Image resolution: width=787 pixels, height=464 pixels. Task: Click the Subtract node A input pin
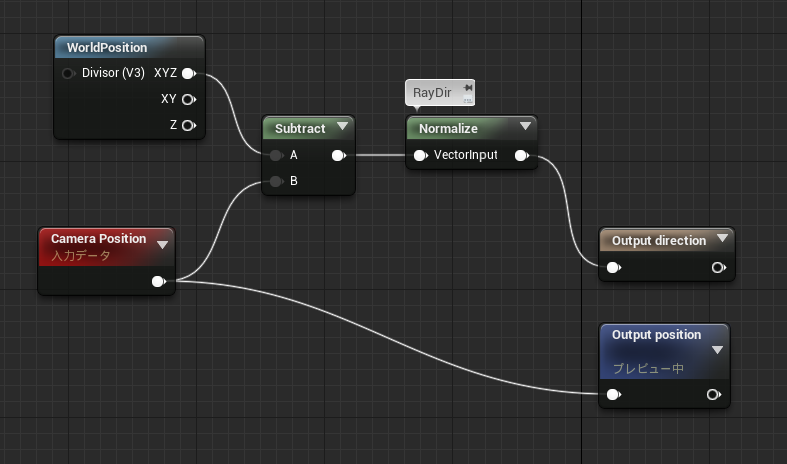(x=276, y=155)
